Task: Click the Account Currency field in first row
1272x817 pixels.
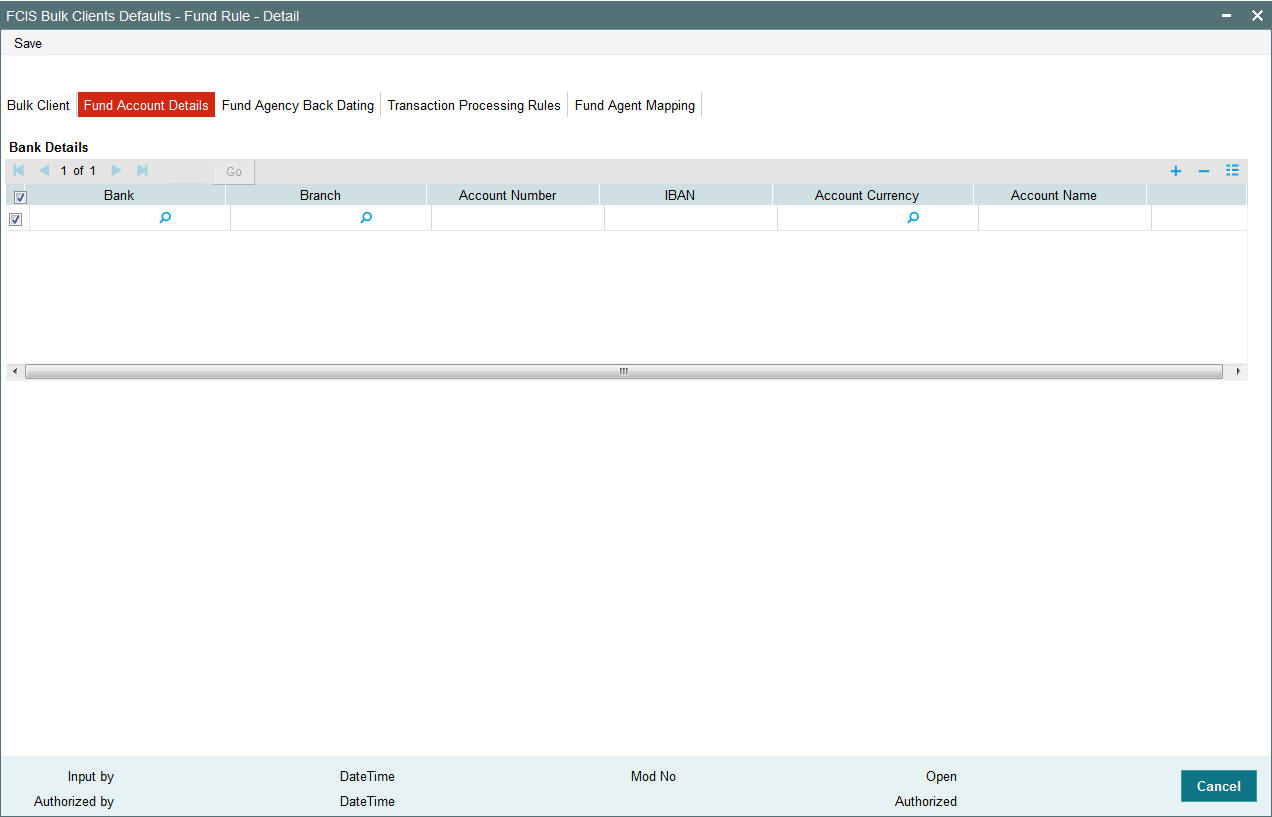Action: 842,218
